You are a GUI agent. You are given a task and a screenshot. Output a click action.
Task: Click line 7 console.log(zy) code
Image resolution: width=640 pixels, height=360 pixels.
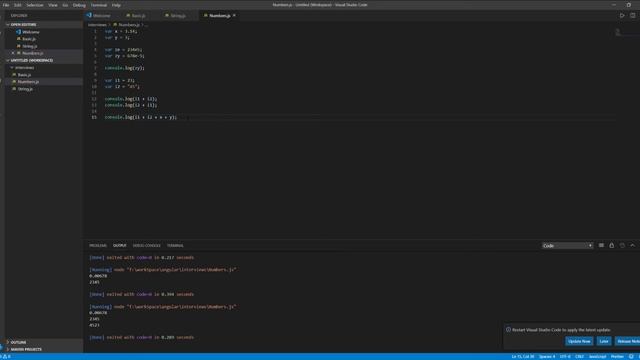tap(124, 68)
